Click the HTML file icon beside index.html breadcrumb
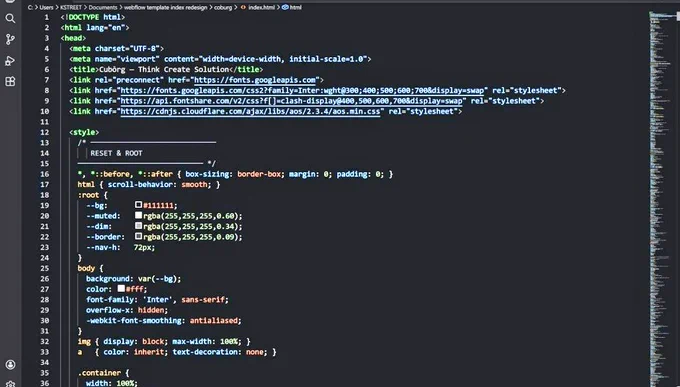The image size is (680, 387). click(x=243, y=7)
